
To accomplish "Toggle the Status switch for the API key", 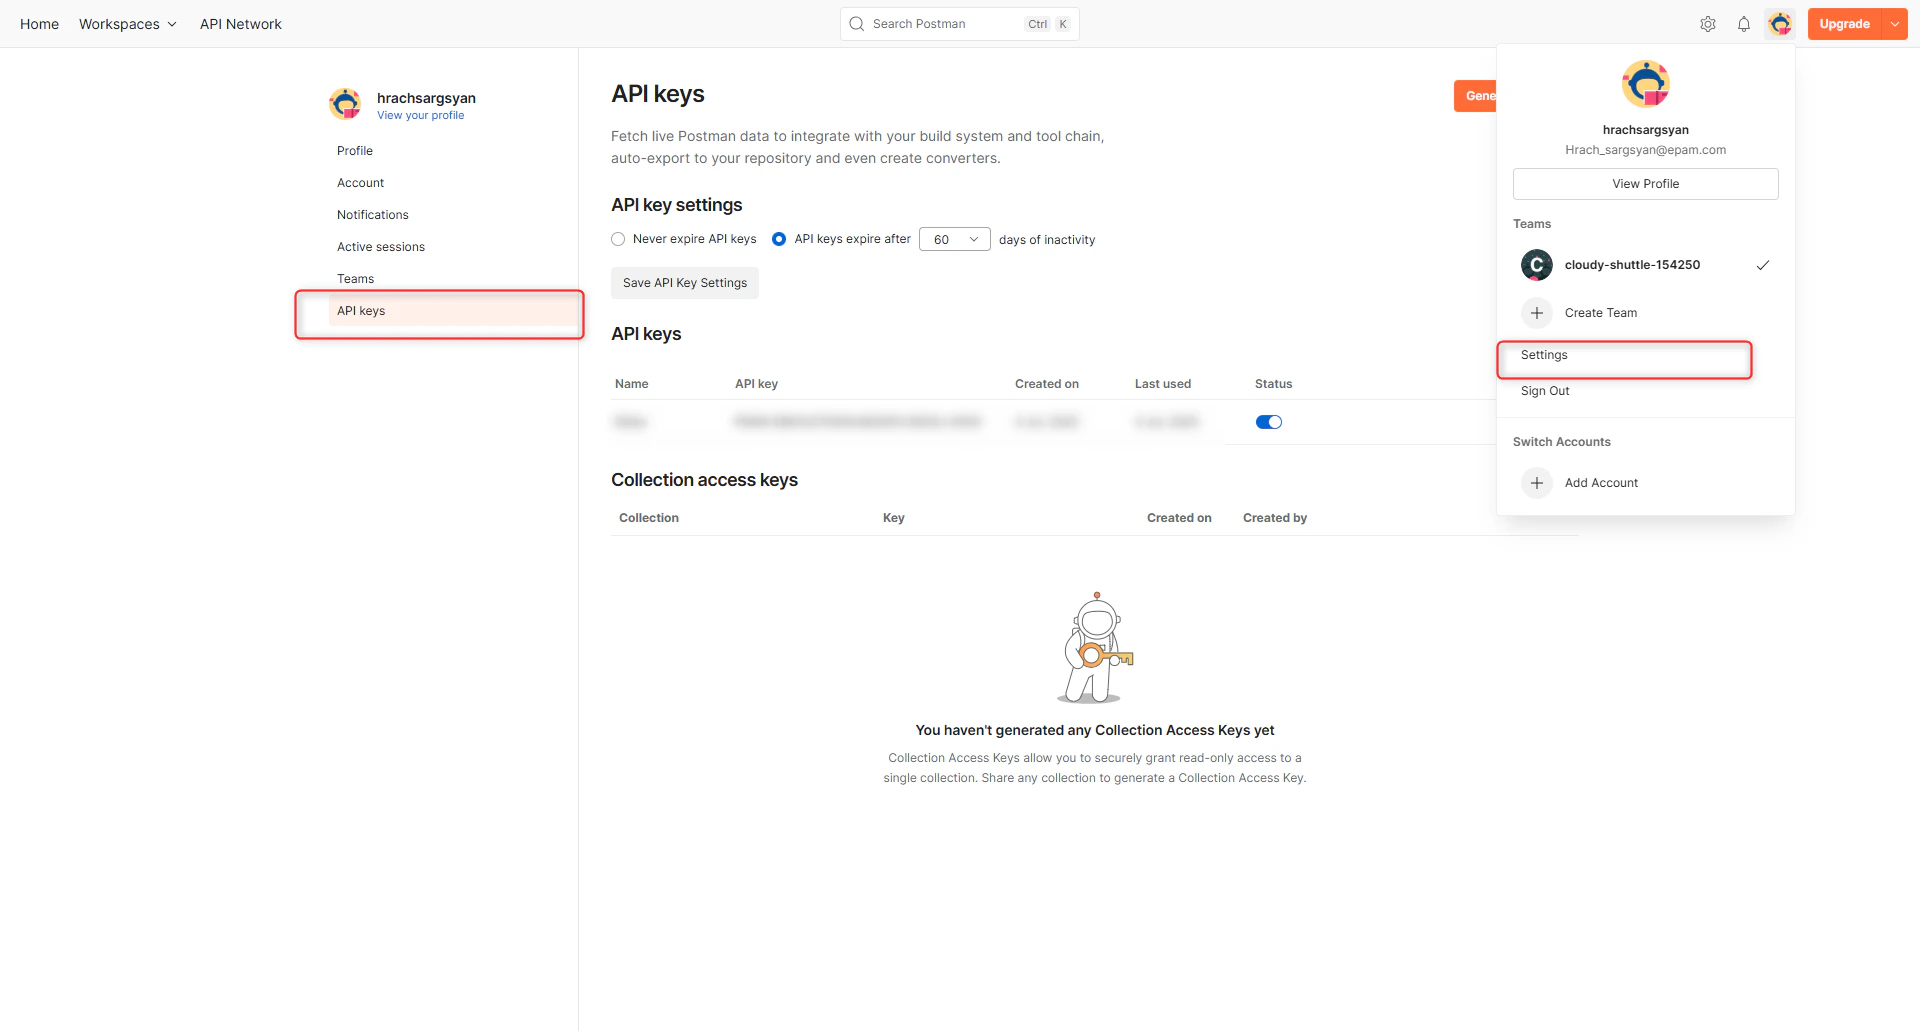I will coord(1268,421).
